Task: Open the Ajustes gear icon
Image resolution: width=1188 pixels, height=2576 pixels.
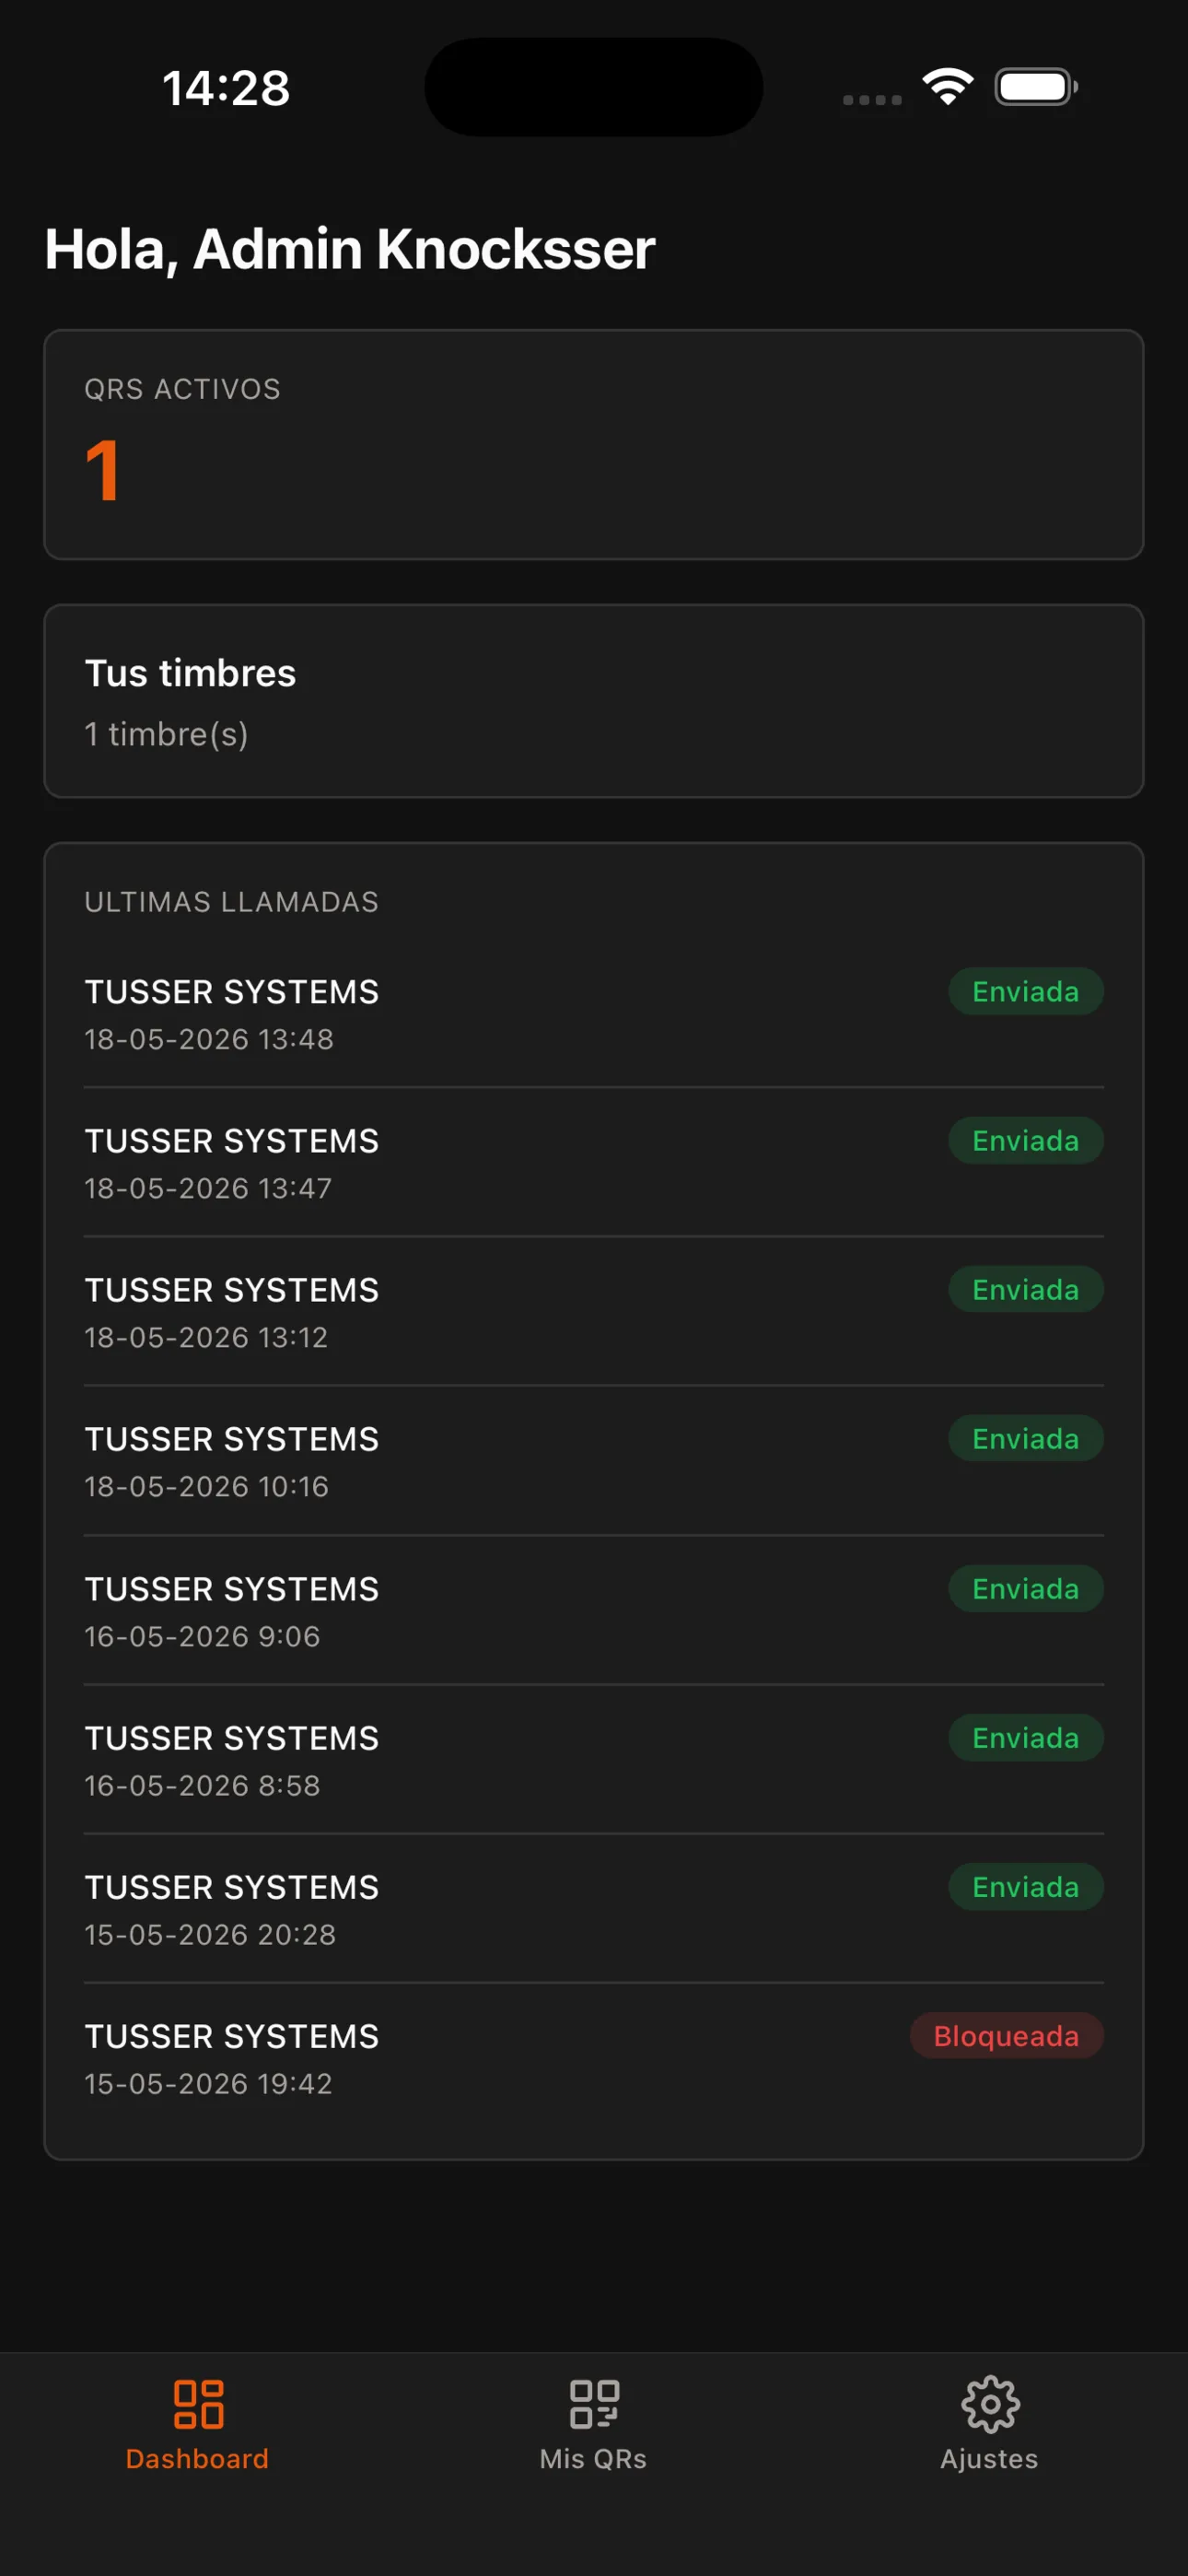Action: point(990,2404)
